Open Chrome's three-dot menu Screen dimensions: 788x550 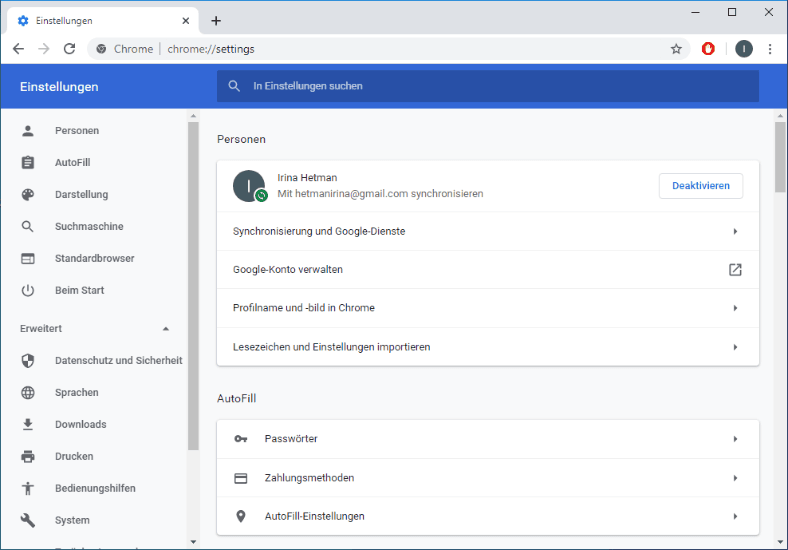pyautogui.click(x=770, y=49)
